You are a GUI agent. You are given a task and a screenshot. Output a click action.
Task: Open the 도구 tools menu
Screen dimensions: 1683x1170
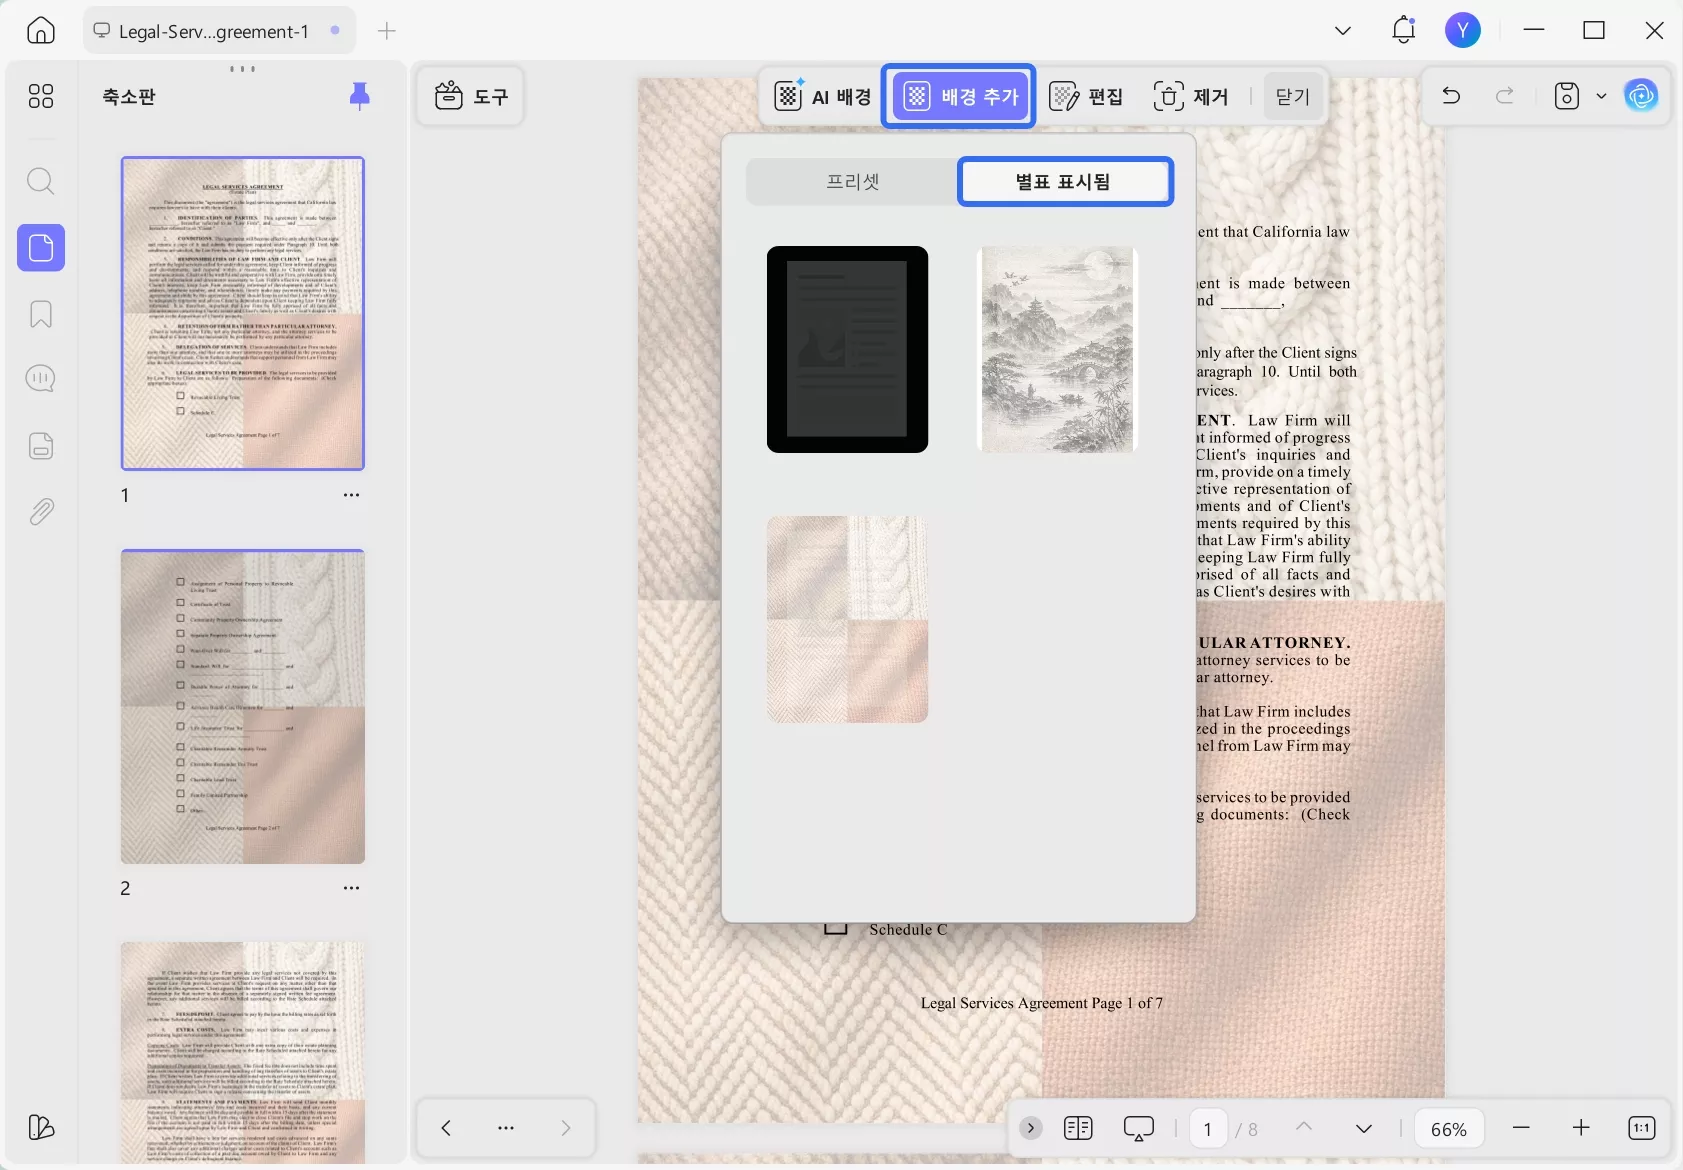click(471, 96)
